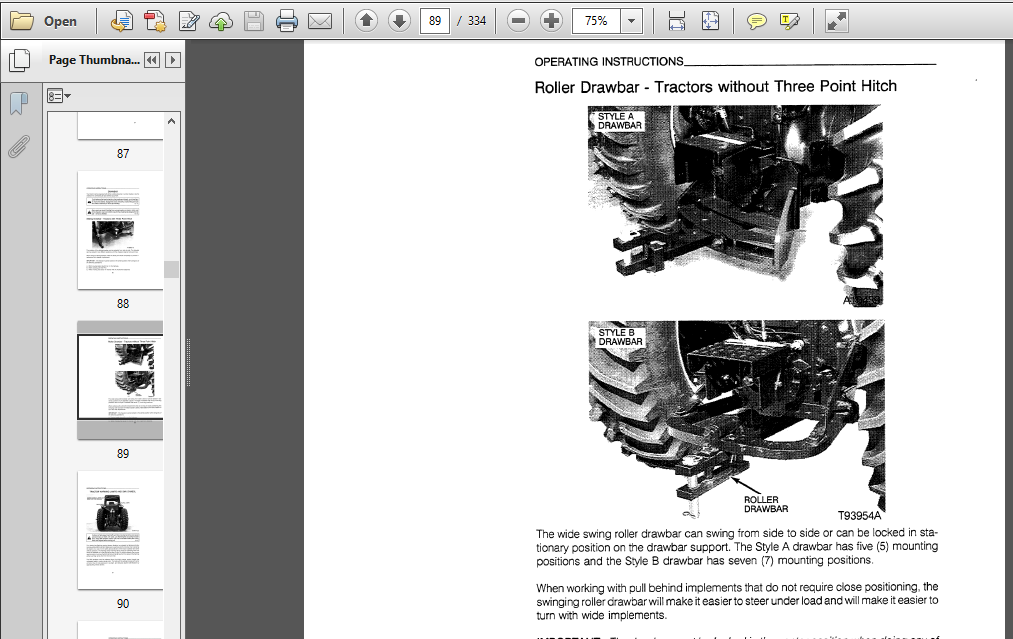Click the thumbnail panel scrollbar handle

pyautogui.click(x=171, y=269)
